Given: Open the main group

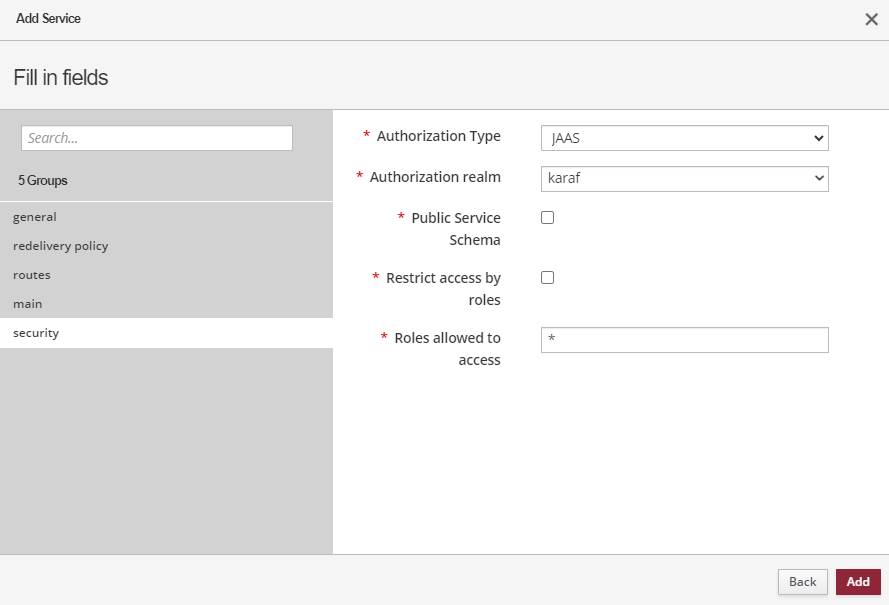Looking at the screenshot, I should pyautogui.click(x=27, y=303).
